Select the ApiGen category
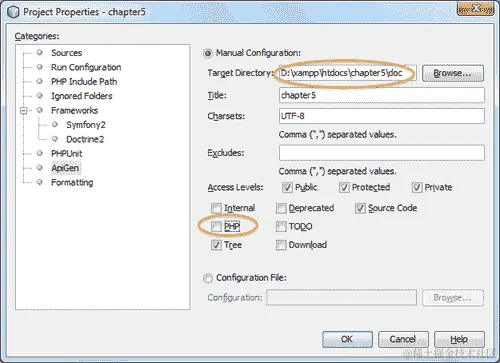The height and width of the screenshot is (363, 500). [x=65, y=168]
